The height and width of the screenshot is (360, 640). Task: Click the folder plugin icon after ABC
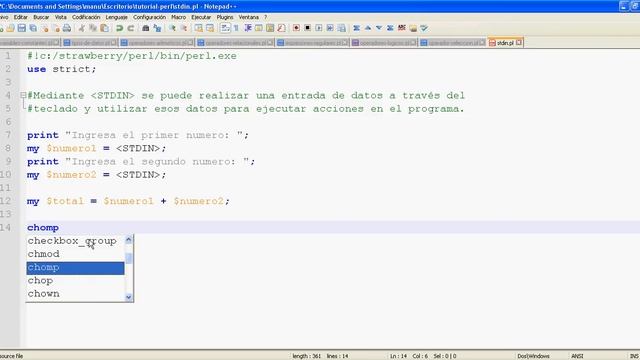click(413, 28)
